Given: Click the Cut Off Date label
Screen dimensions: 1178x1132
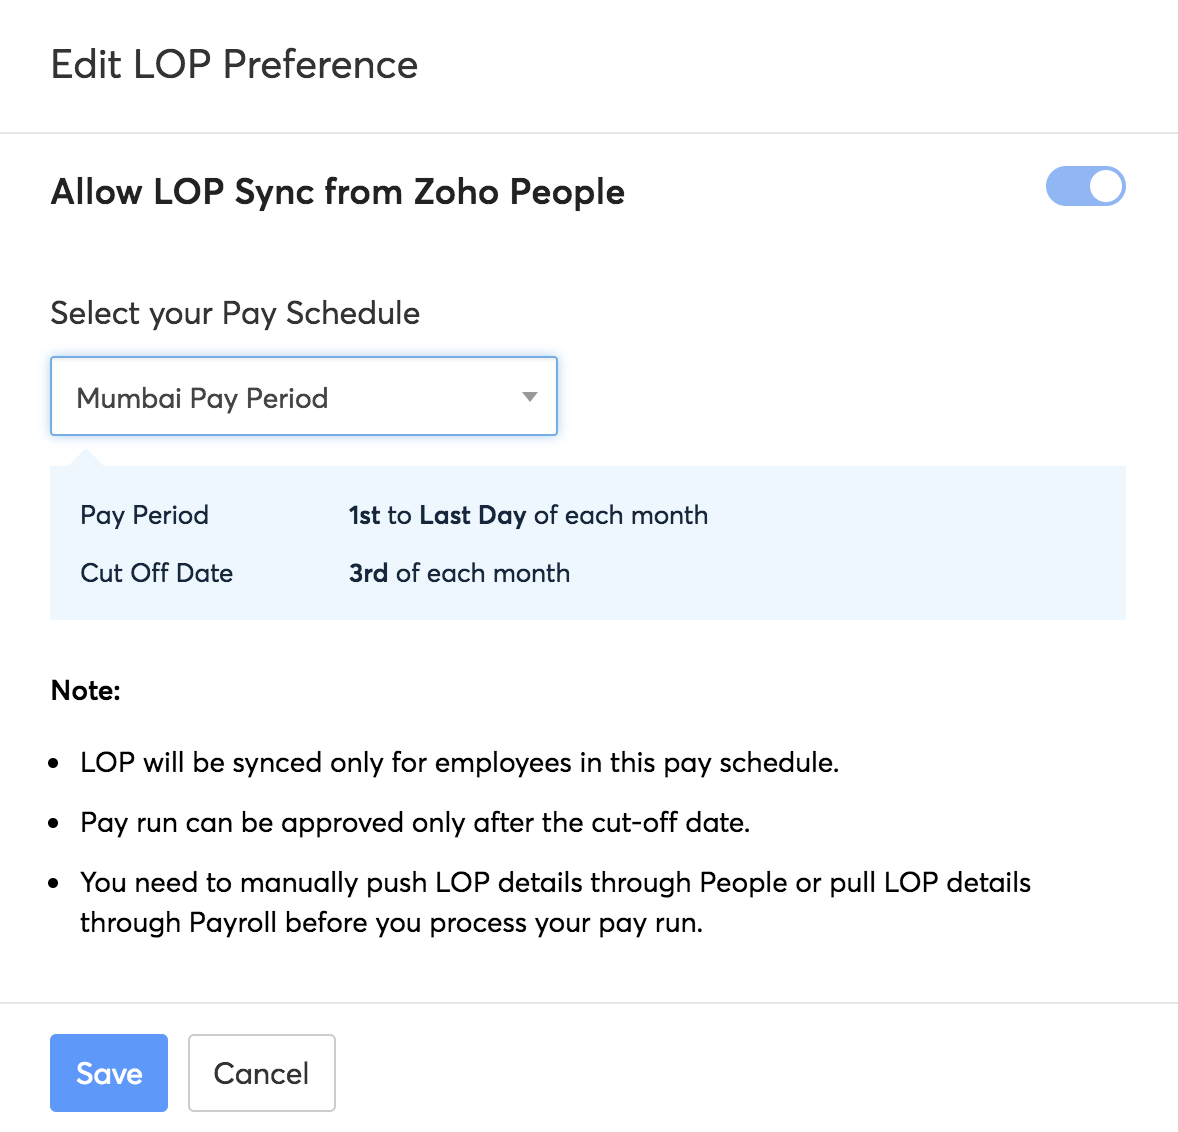Looking at the screenshot, I should point(156,573).
